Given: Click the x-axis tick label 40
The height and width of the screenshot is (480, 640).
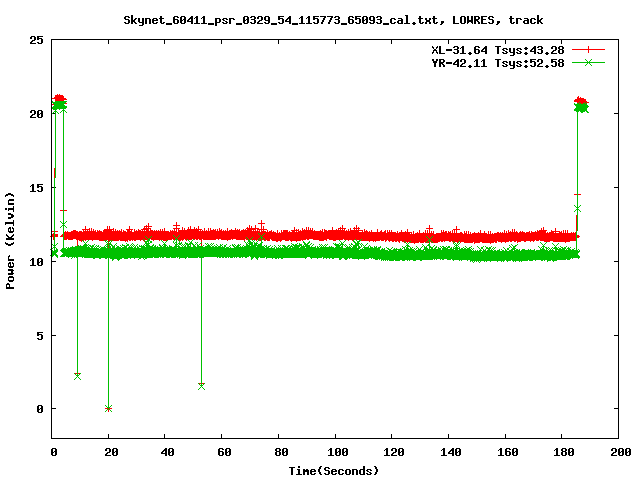Looking at the screenshot, I should click(x=167, y=452).
